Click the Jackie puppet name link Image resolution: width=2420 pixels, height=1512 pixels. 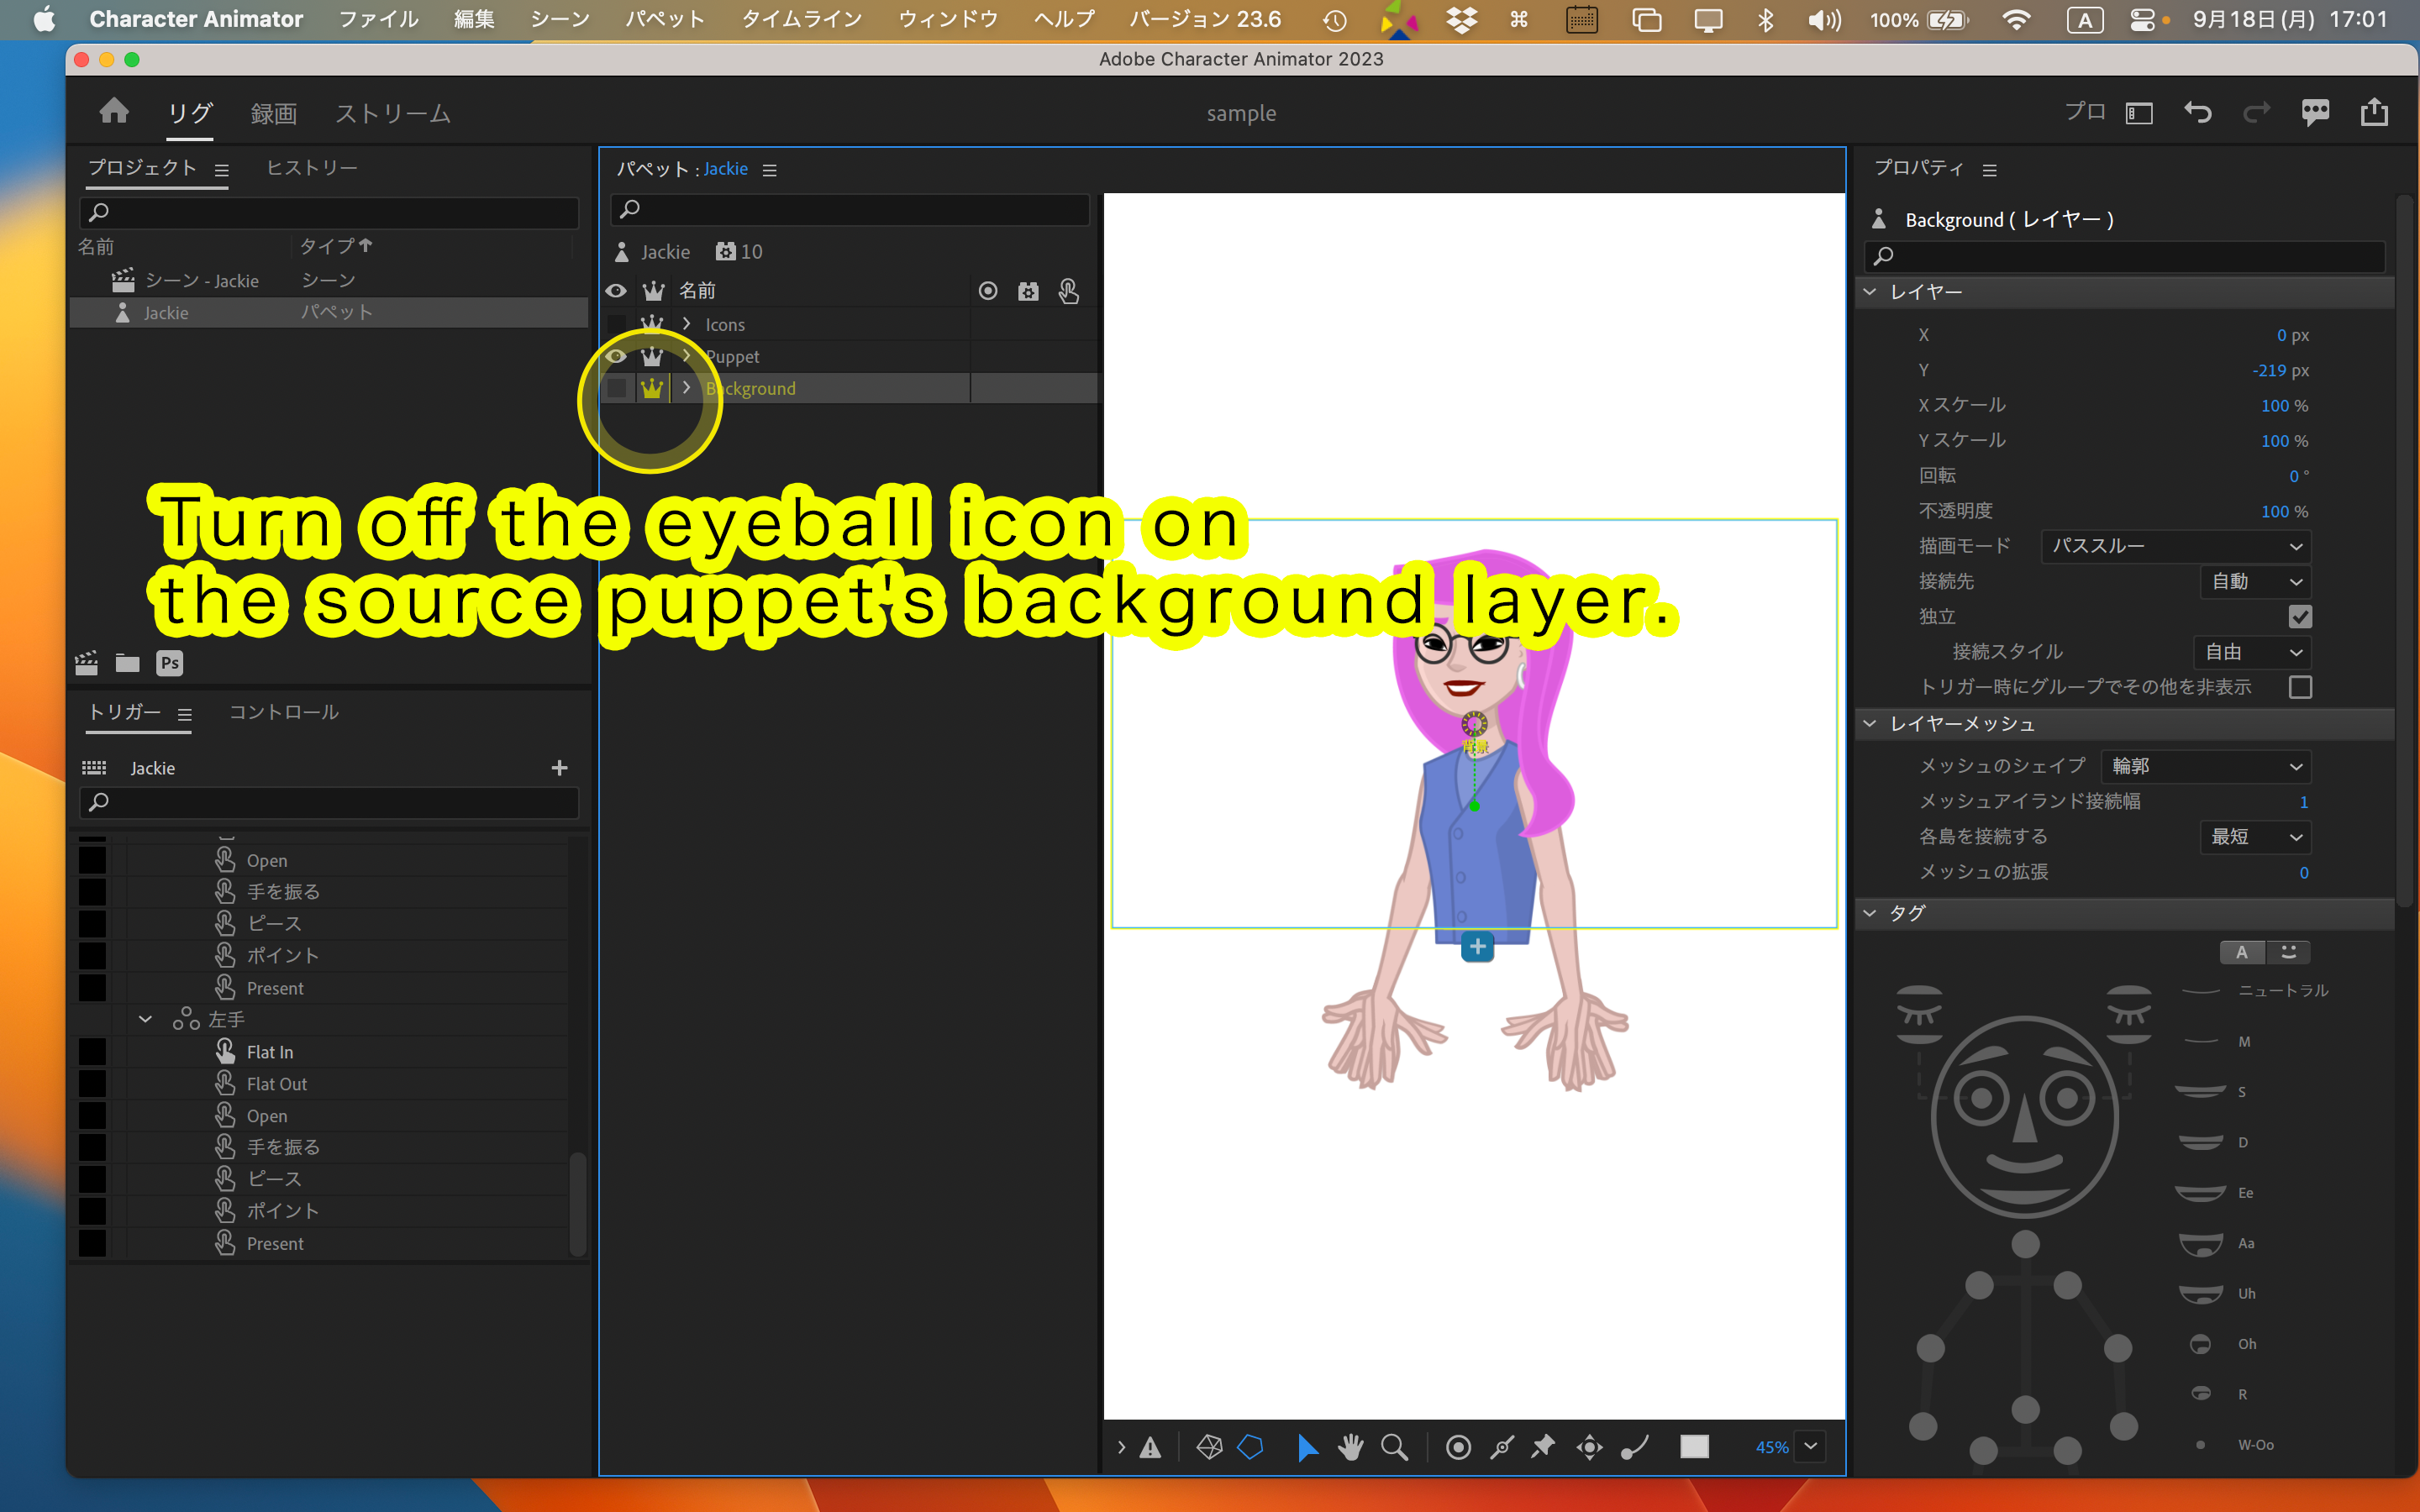[726, 168]
